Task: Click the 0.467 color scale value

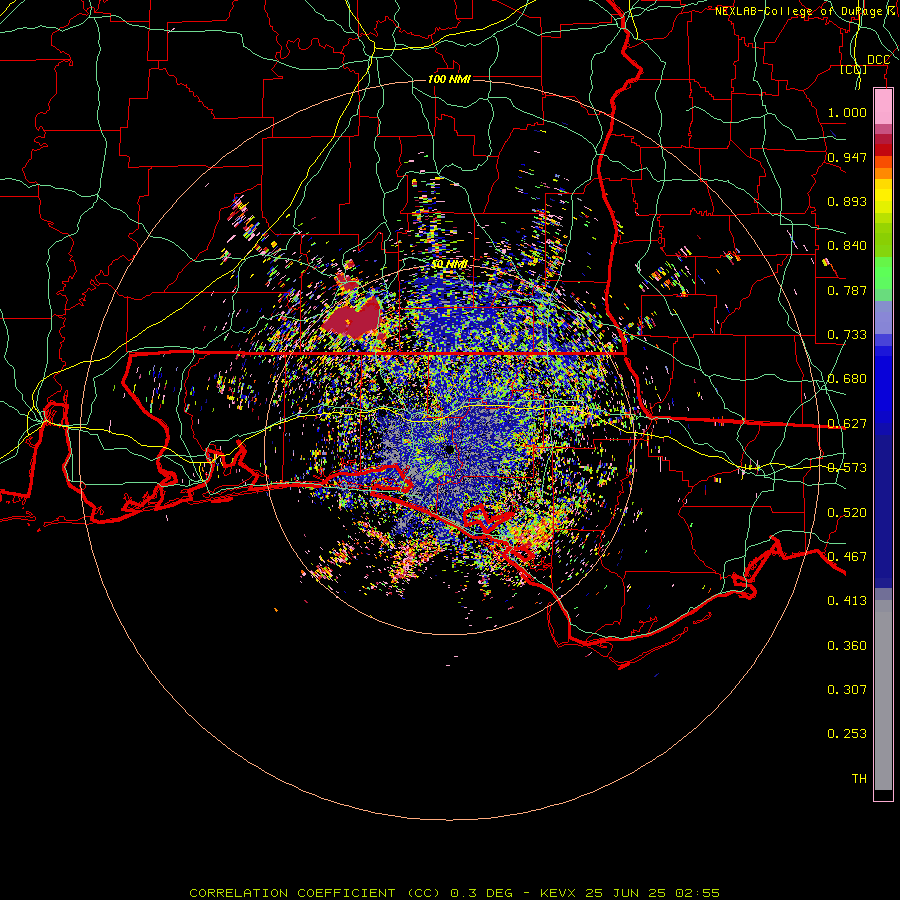Action: 847,557
